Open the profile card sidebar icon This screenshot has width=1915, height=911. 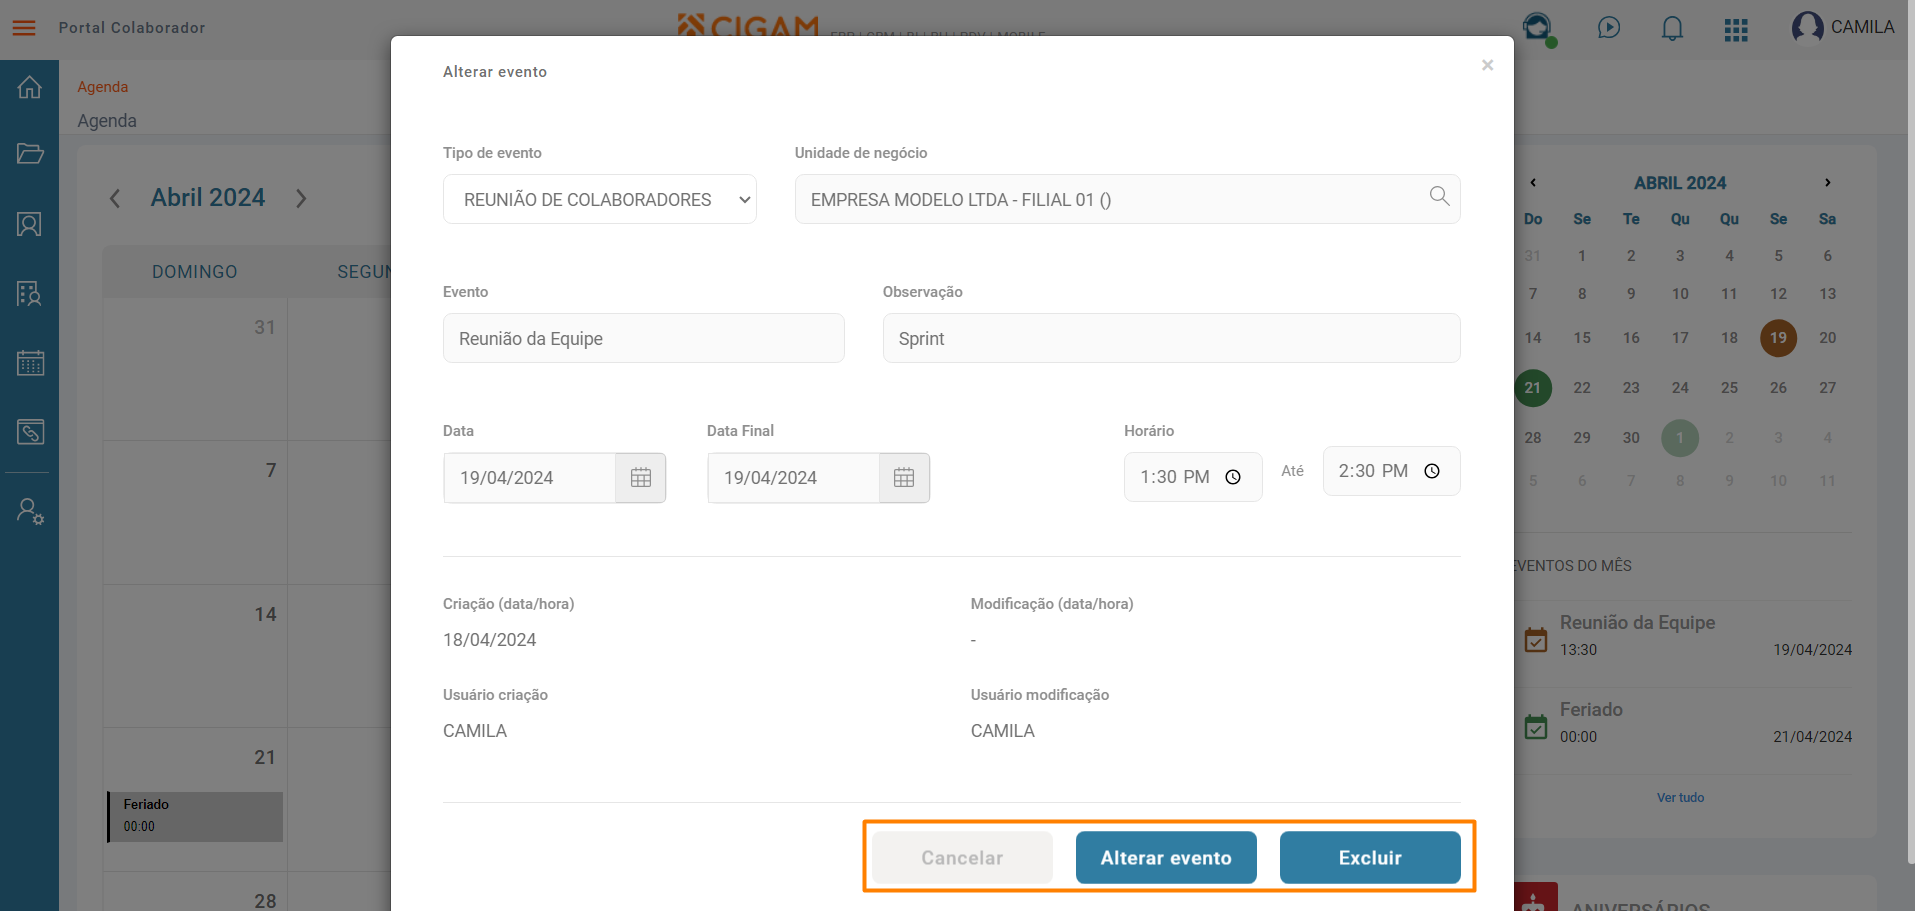coord(30,224)
